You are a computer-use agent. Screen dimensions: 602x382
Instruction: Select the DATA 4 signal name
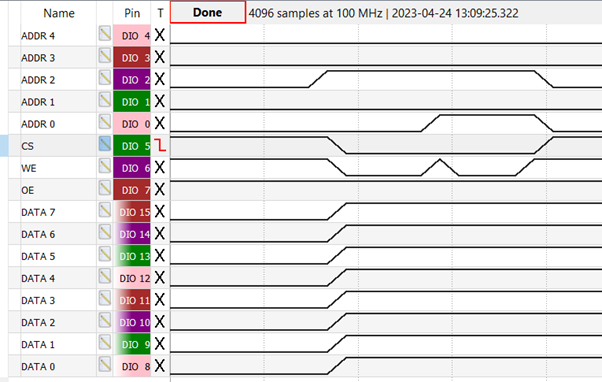tap(38, 279)
